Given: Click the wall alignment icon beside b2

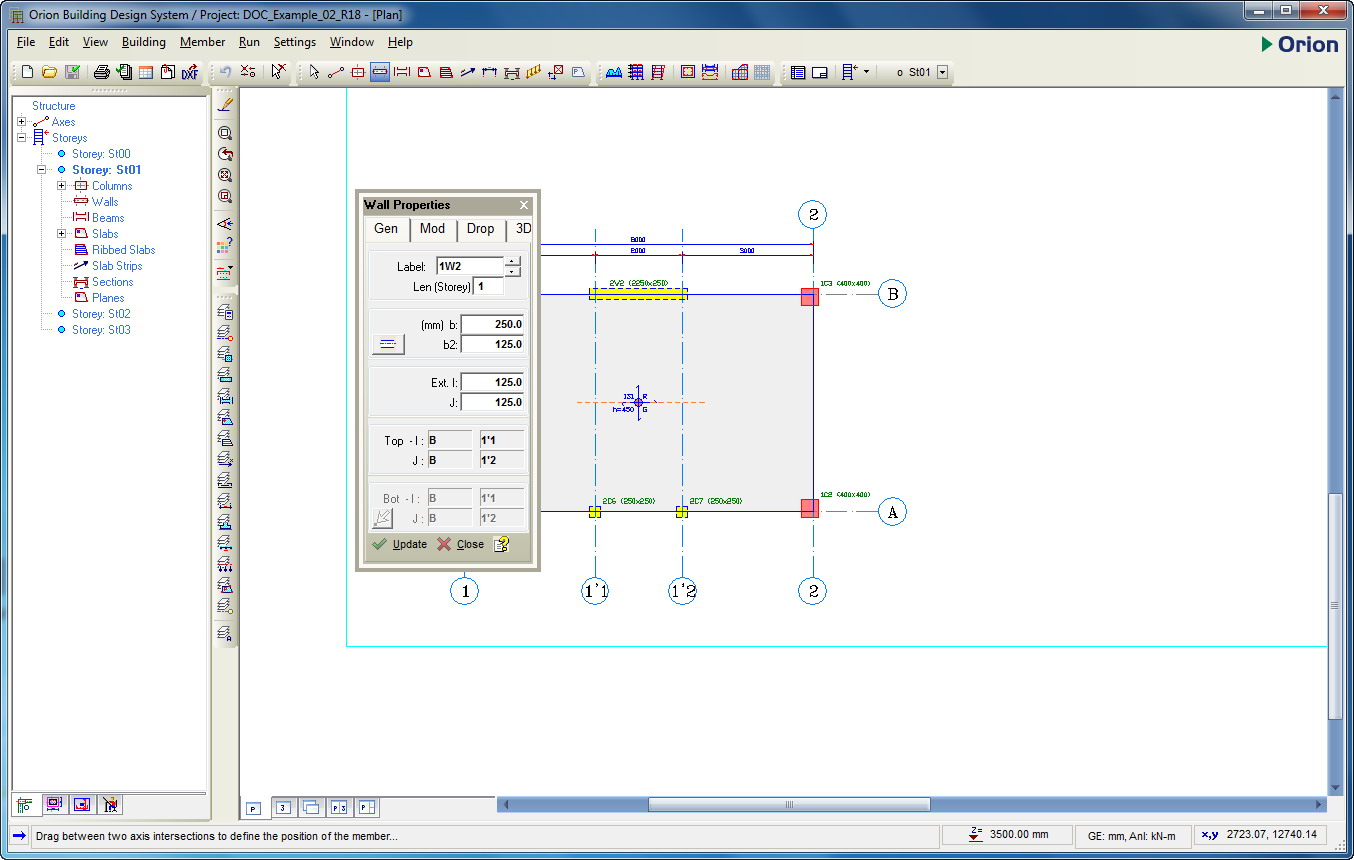Looking at the screenshot, I should pos(387,344).
